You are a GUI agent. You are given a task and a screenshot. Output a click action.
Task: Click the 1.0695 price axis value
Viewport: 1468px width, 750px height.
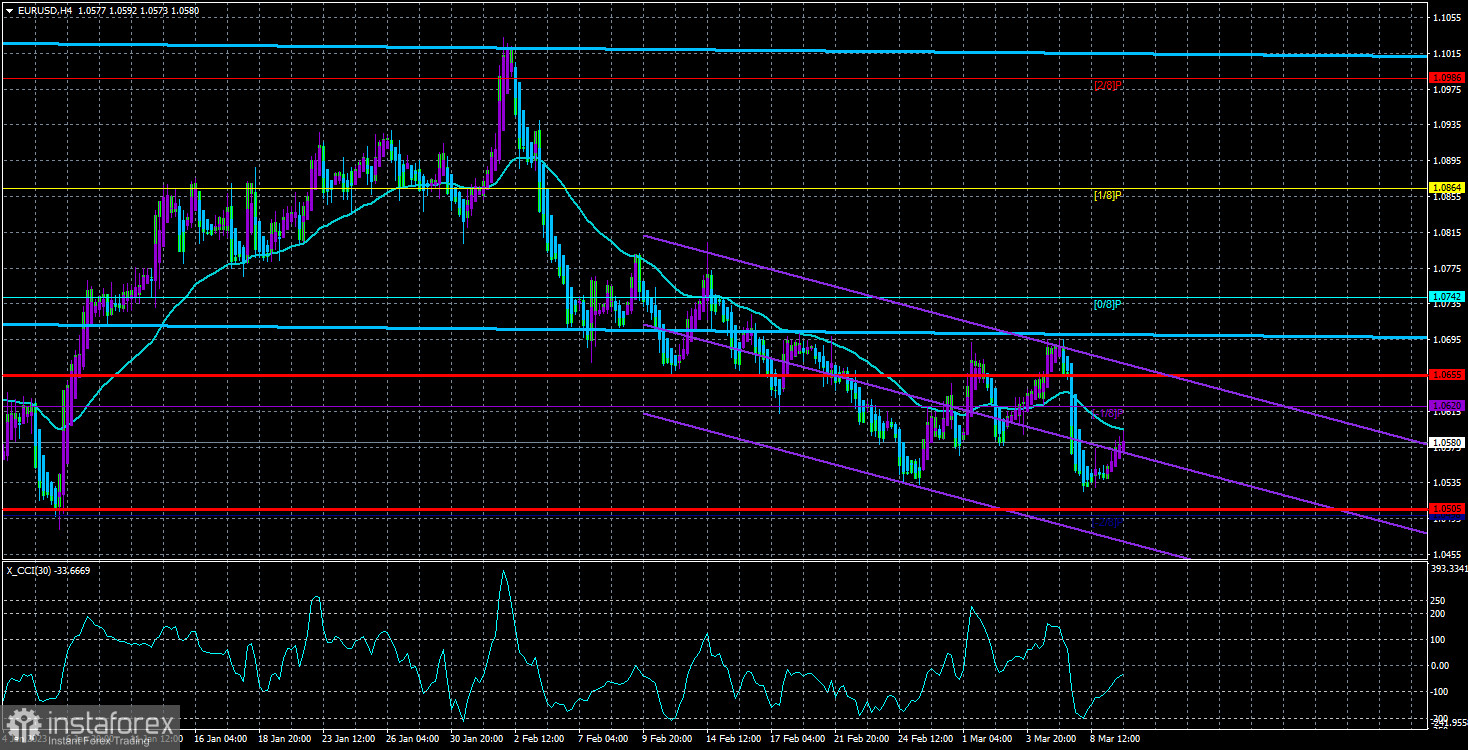1447,340
